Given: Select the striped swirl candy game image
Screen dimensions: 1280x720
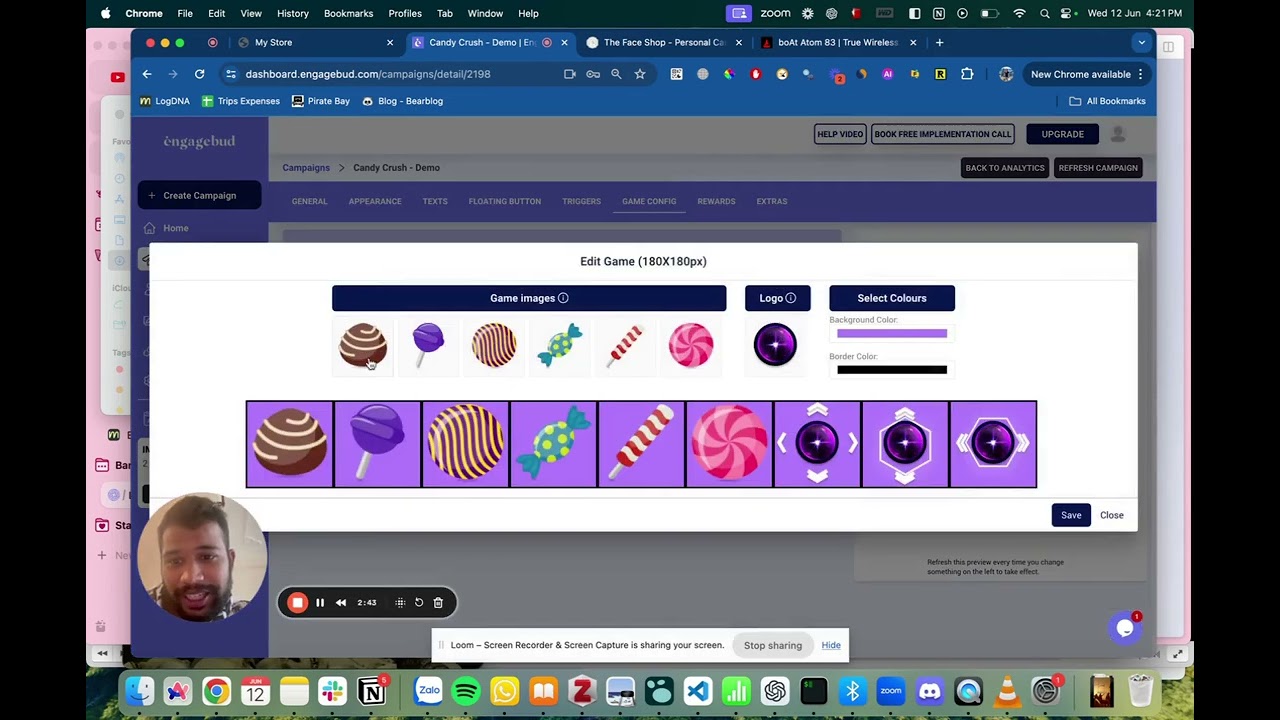Looking at the screenshot, I should point(494,345).
